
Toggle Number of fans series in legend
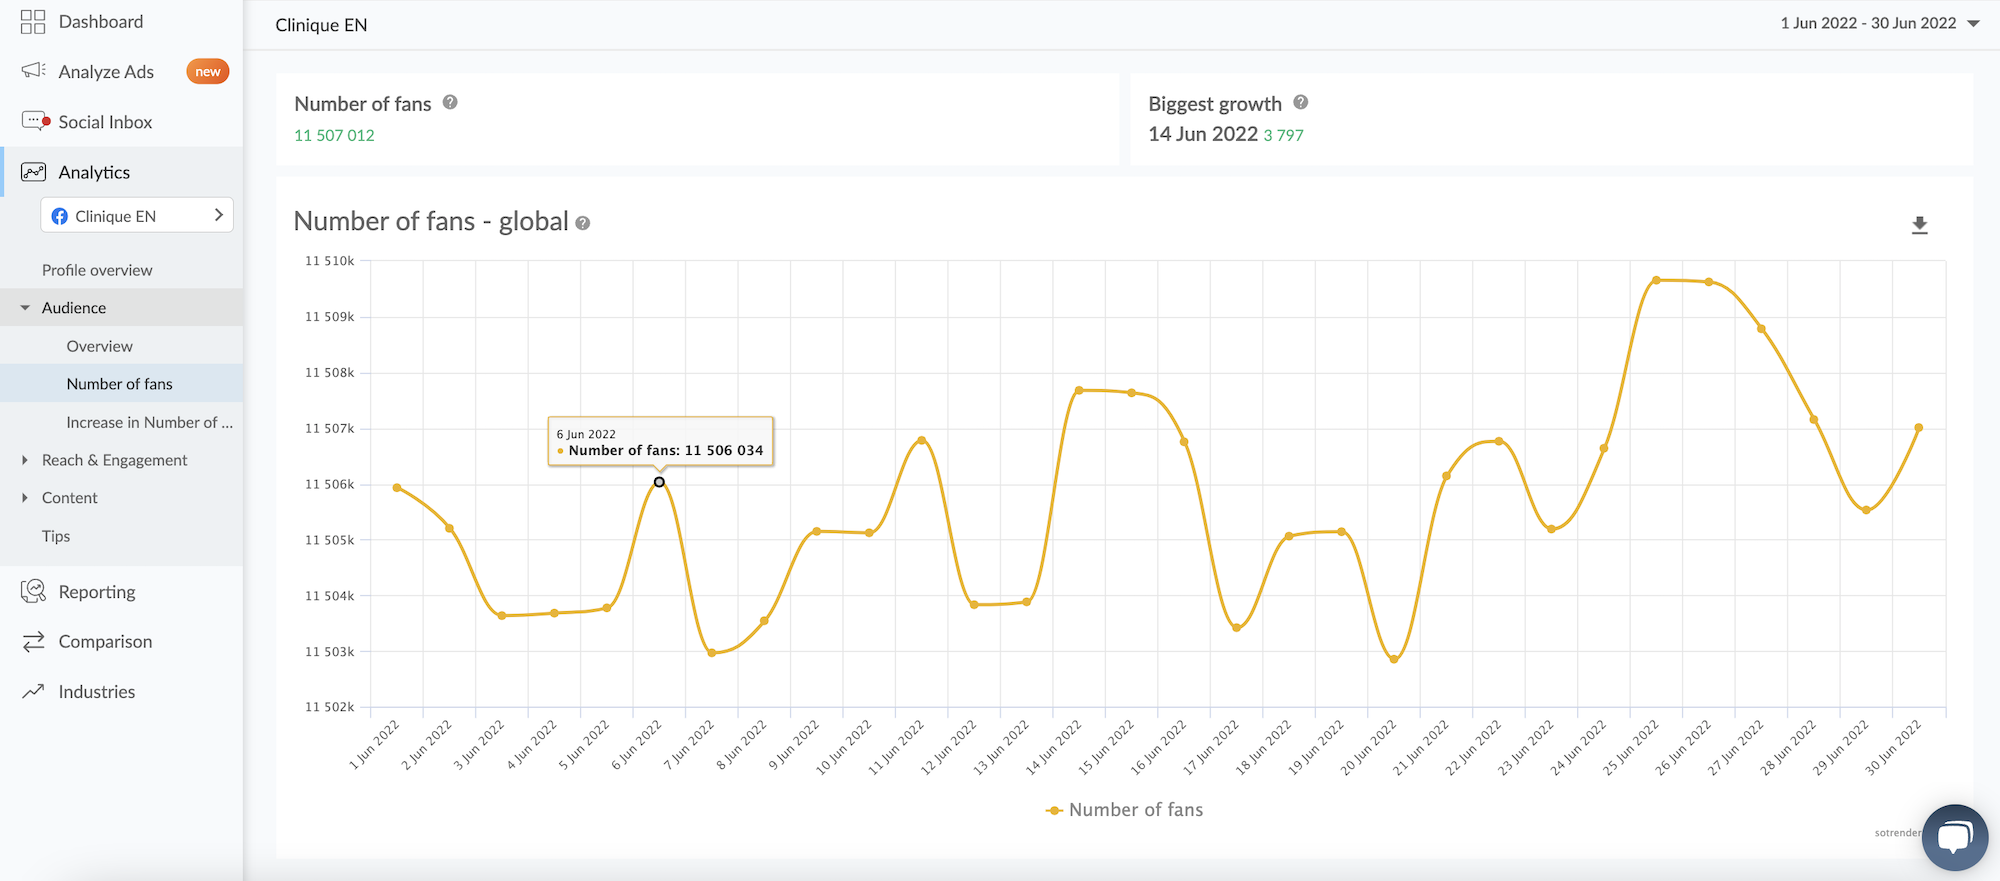click(1124, 810)
